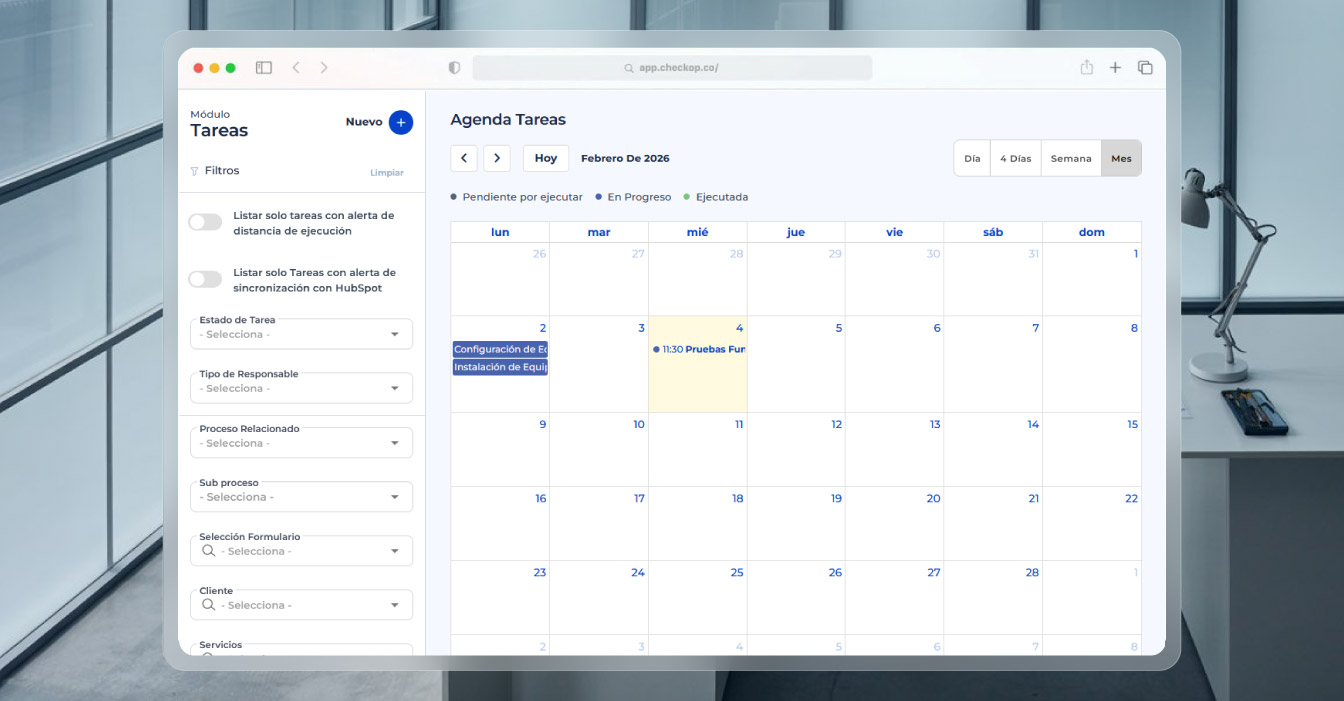Viewport: 1344px width, 701px height.
Task: Enable alerta de sincronización con HubSpot toggle
Action: tap(206, 279)
